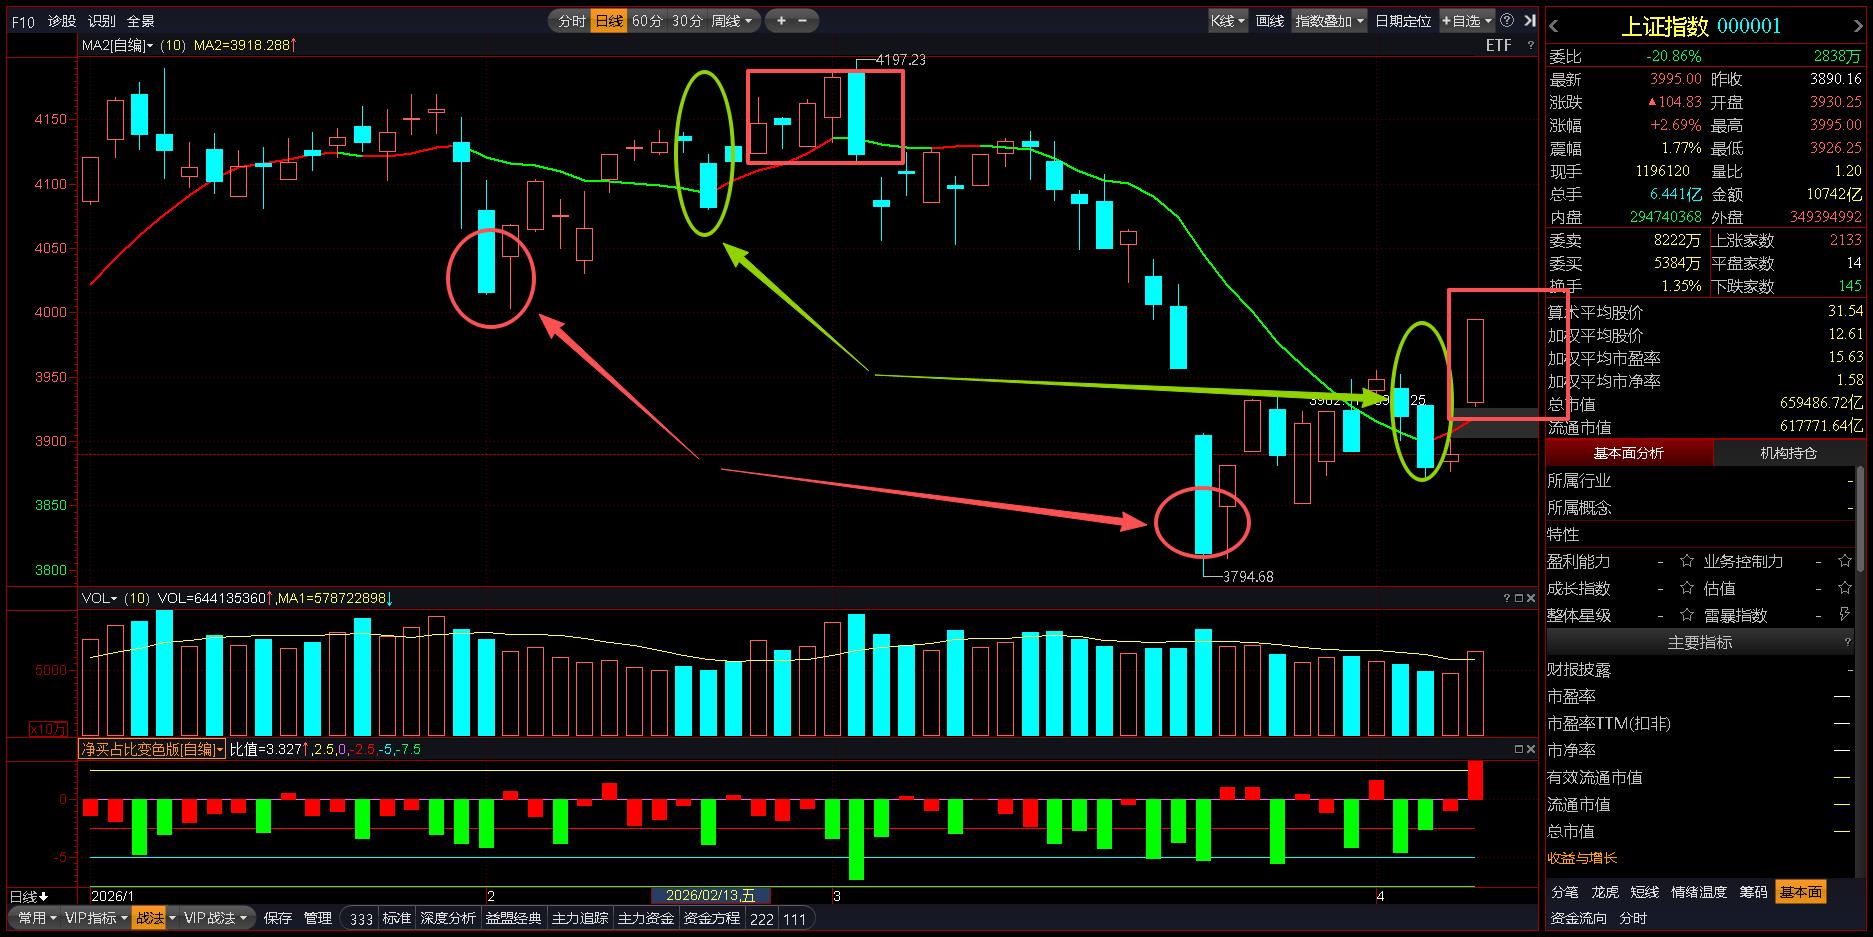Click the help question mark icon in top toolbar

point(1507,20)
